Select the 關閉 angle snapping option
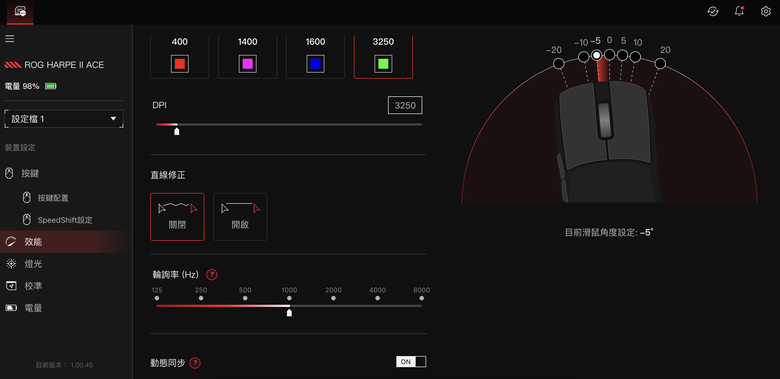Screen dimensions: 780x379 (x=177, y=217)
